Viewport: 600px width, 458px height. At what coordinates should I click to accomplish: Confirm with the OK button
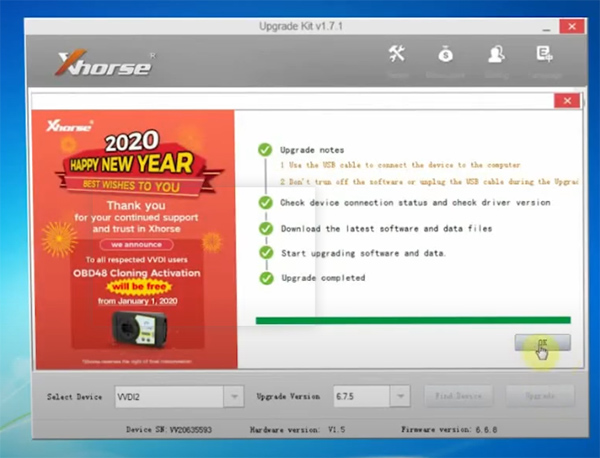[543, 342]
